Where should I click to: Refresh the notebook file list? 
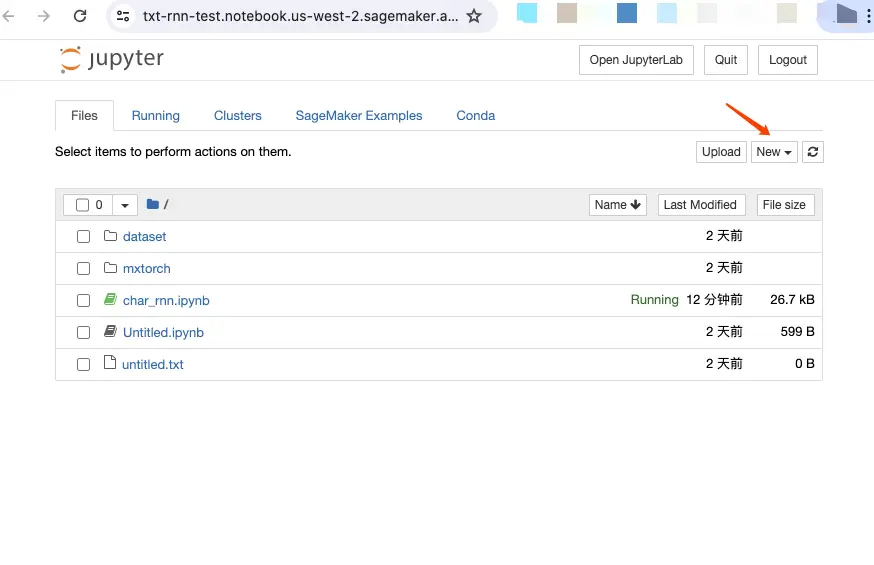(813, 152)
